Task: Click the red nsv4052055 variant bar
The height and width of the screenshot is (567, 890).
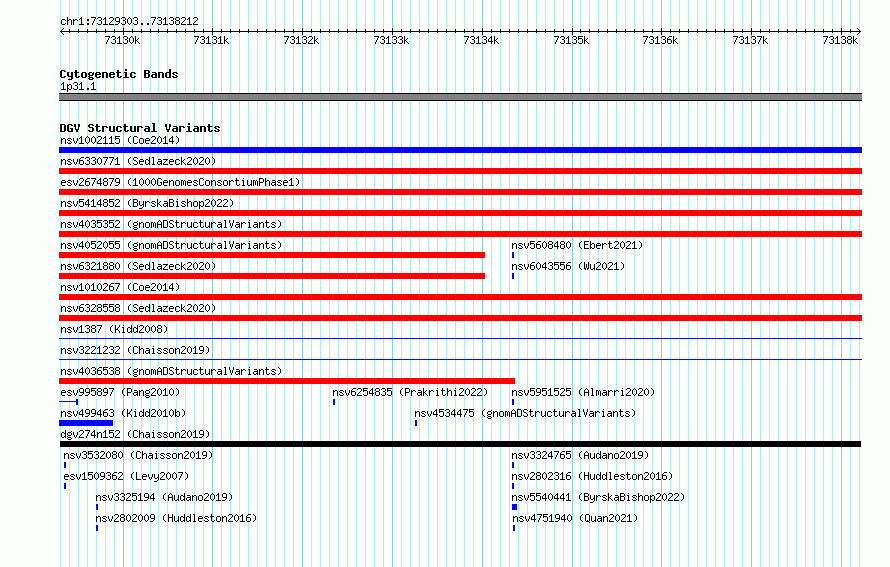Action: point(272,255)
